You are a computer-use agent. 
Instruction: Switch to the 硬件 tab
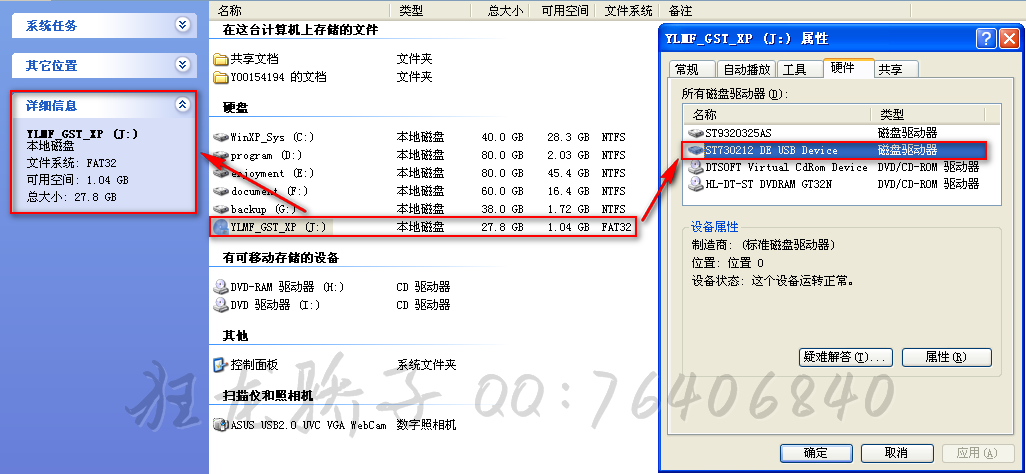[848, 68]
